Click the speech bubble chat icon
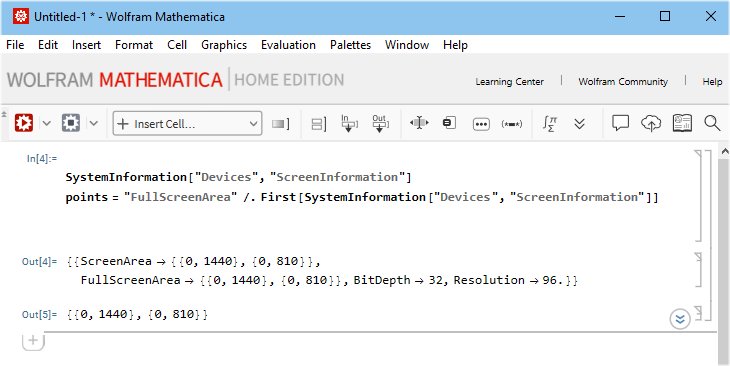The image size is (730, 366). (x=620, y=123)
